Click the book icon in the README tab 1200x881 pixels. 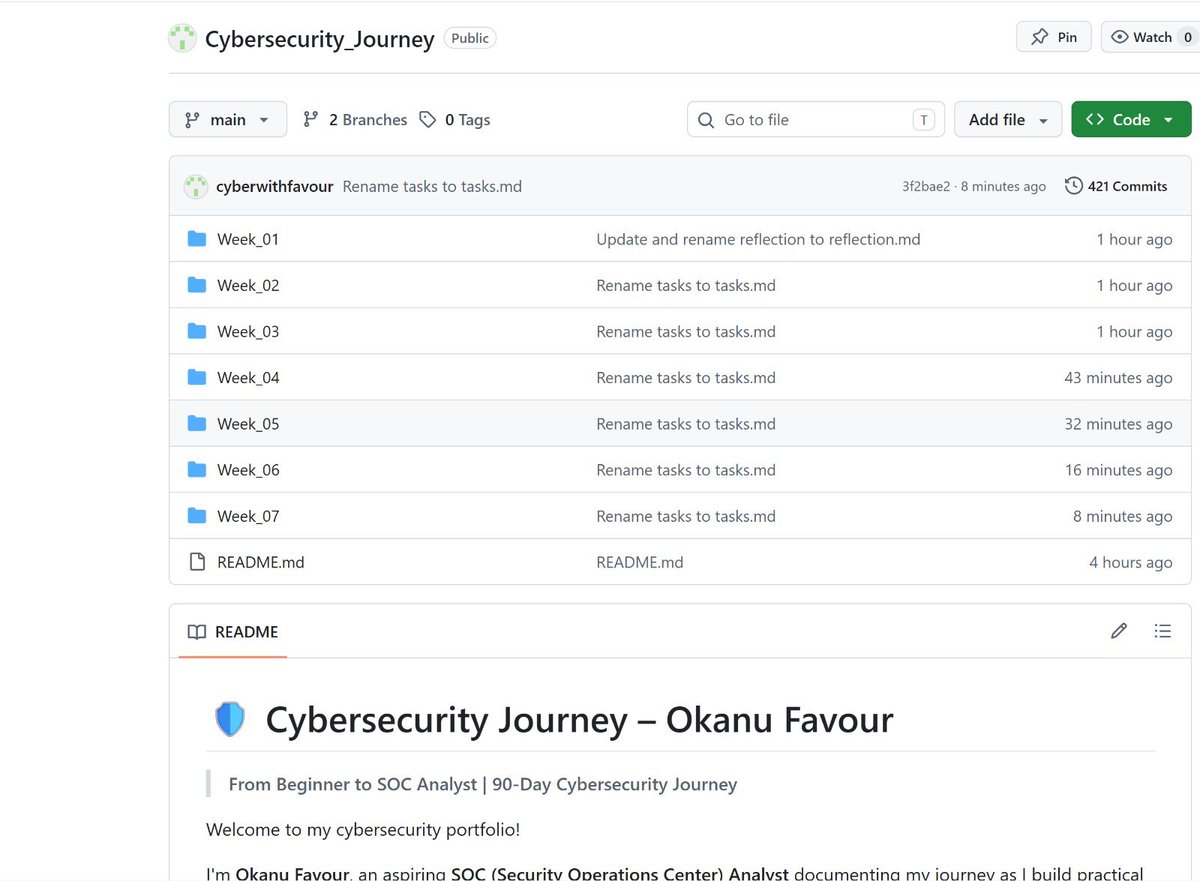(197, 632)
